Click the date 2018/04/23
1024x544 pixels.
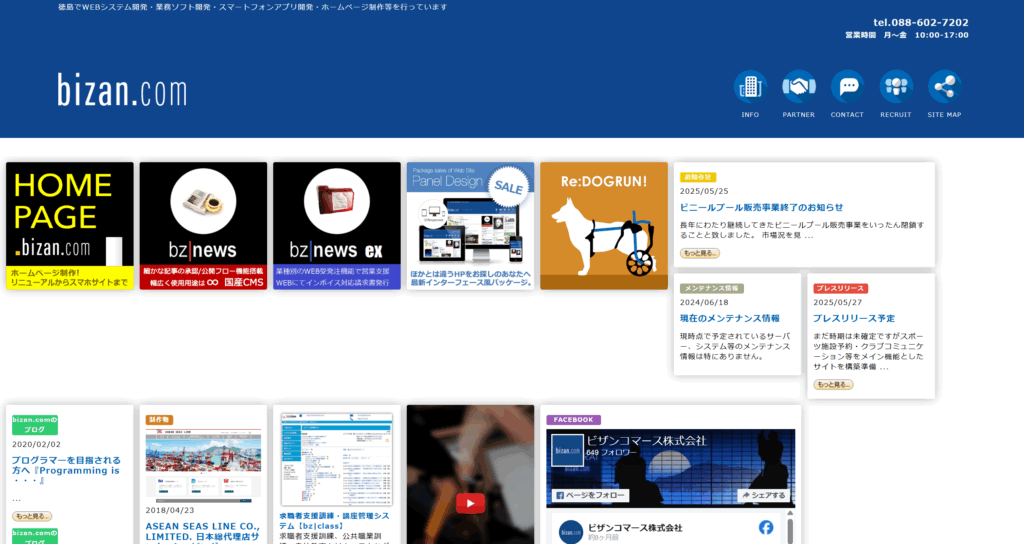coord(170,511)
